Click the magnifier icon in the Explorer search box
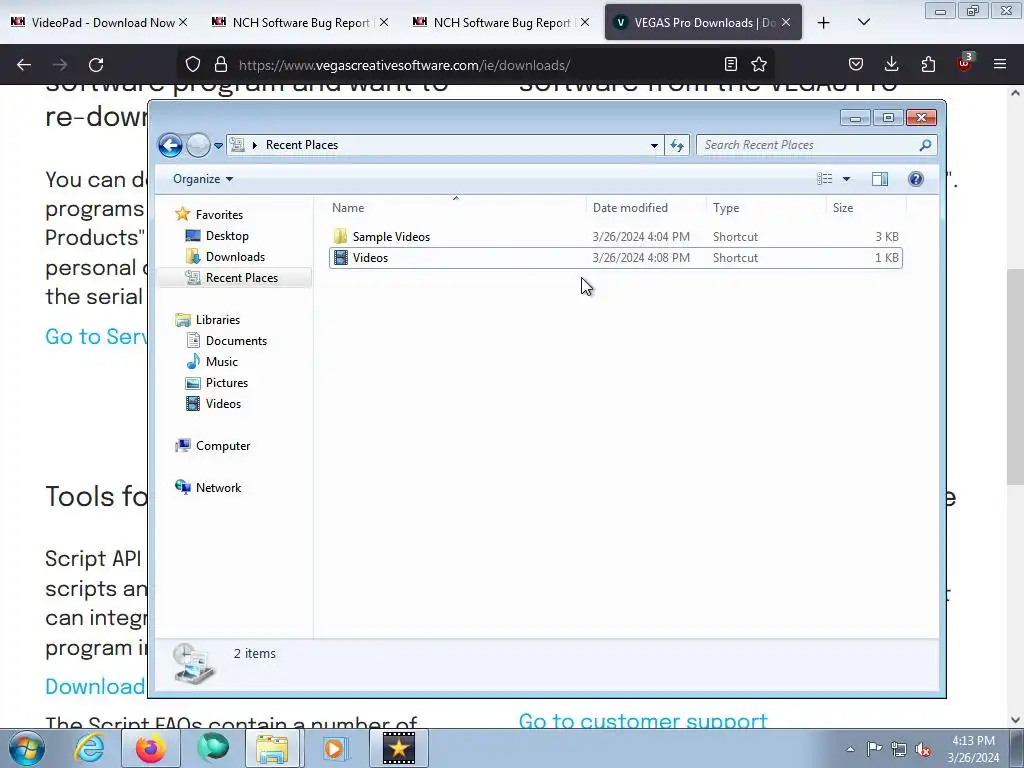This screenshot has height=768, width=1024. [925, 145]
